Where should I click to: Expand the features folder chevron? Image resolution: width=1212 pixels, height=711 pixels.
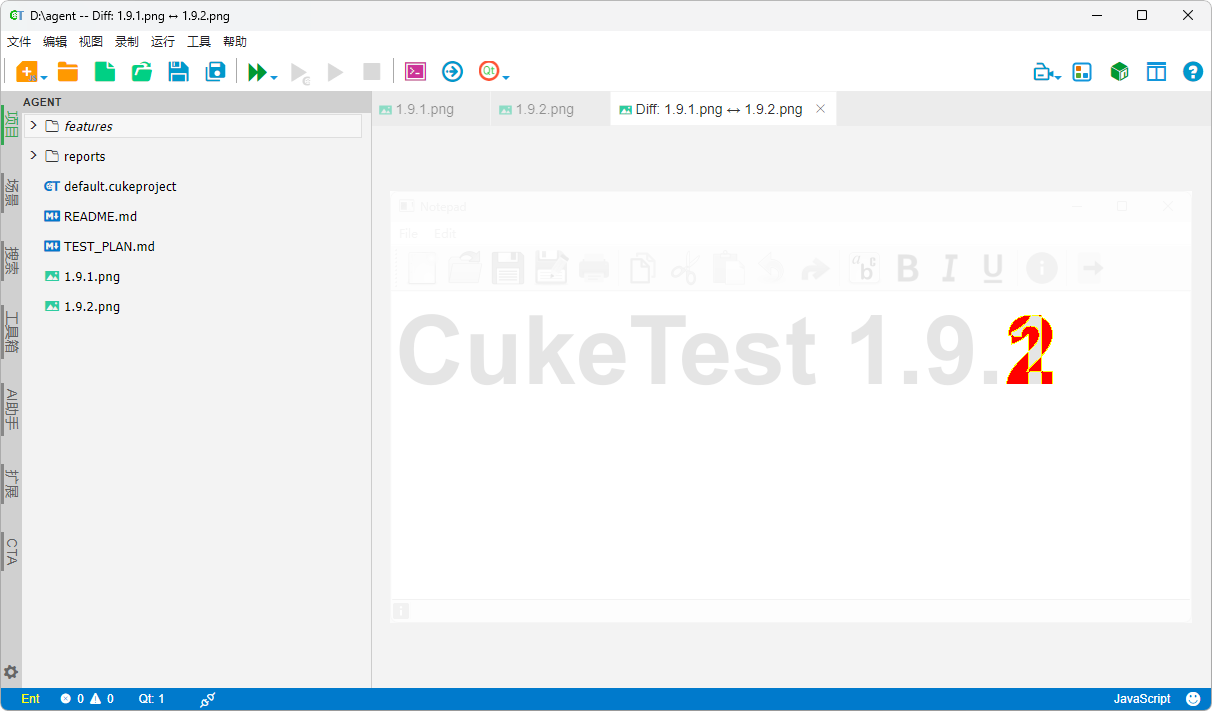pyautogui.click(x=33, y=126)
